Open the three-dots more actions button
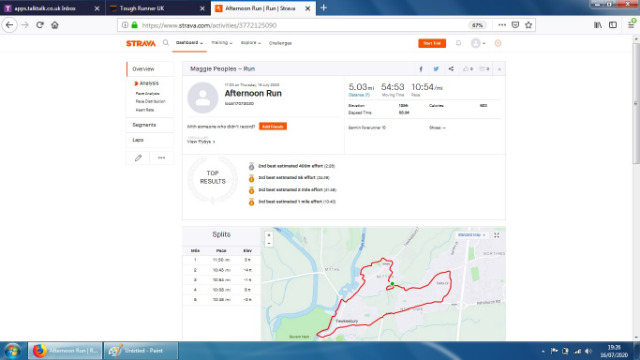The width and height of the screenshot is (640, 360). tap(162, 158)
